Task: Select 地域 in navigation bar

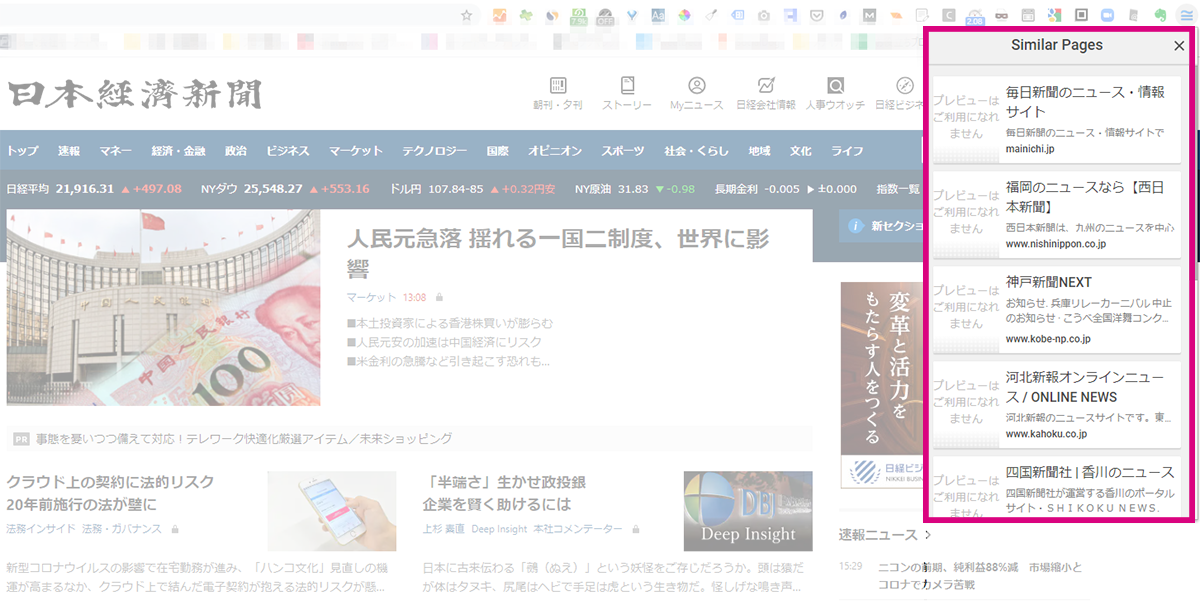Action: tap(760, 151)
